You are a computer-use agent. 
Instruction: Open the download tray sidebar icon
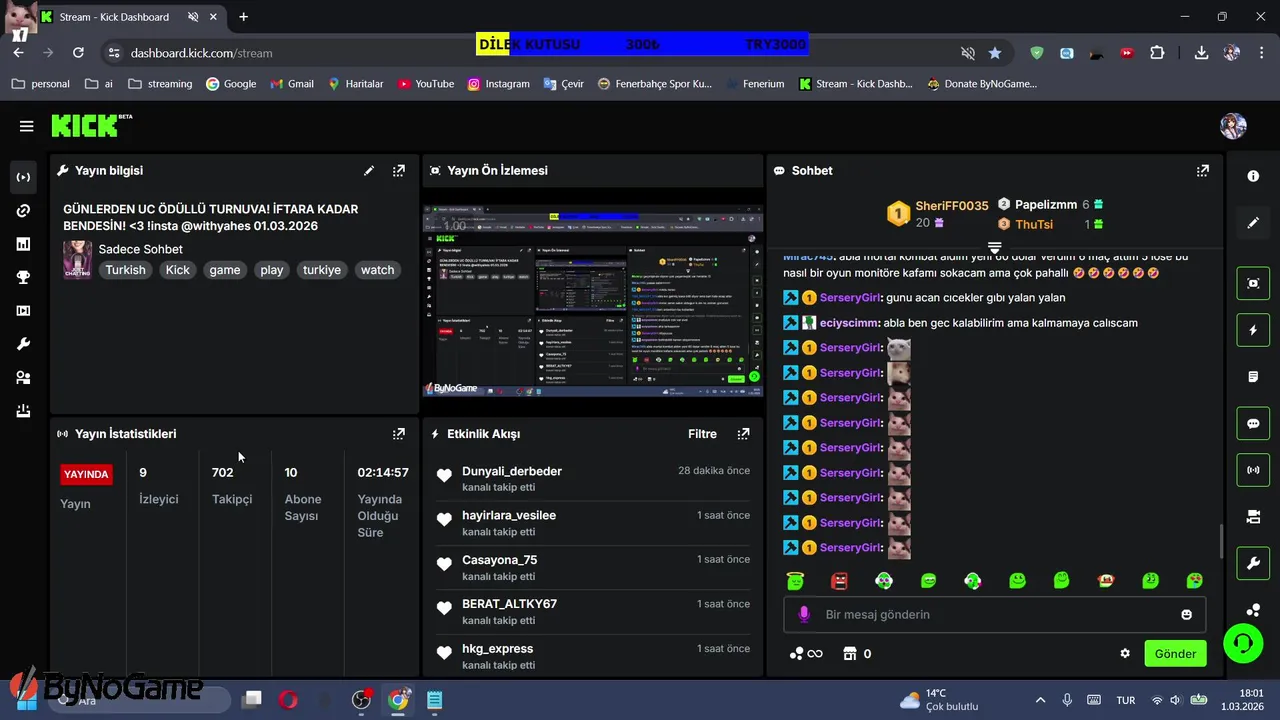pyautogui.click(x=23, y=411)
